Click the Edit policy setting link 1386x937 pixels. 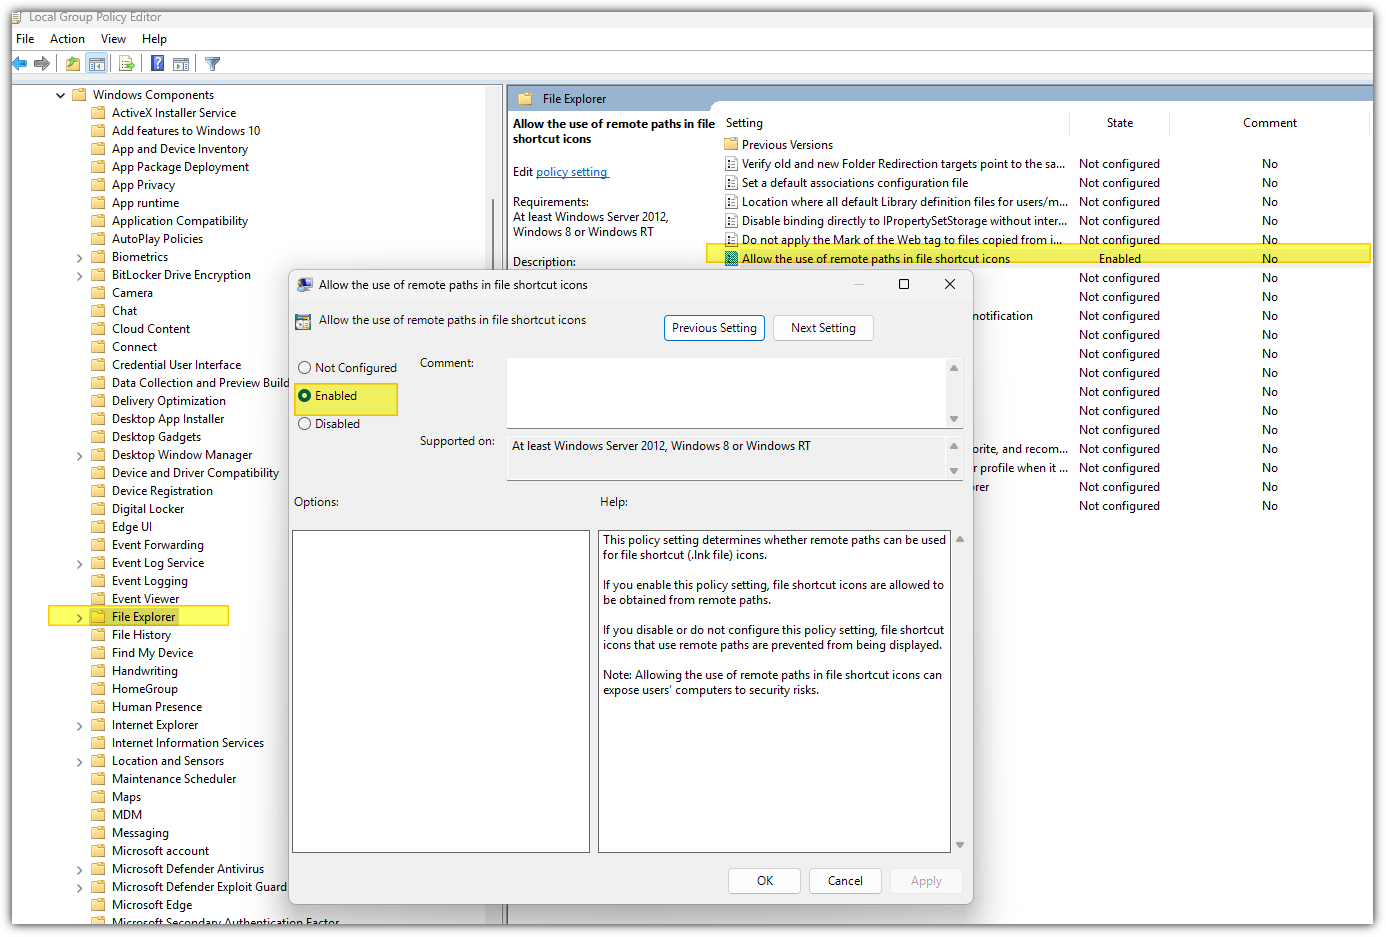click(x=572, y=172)
